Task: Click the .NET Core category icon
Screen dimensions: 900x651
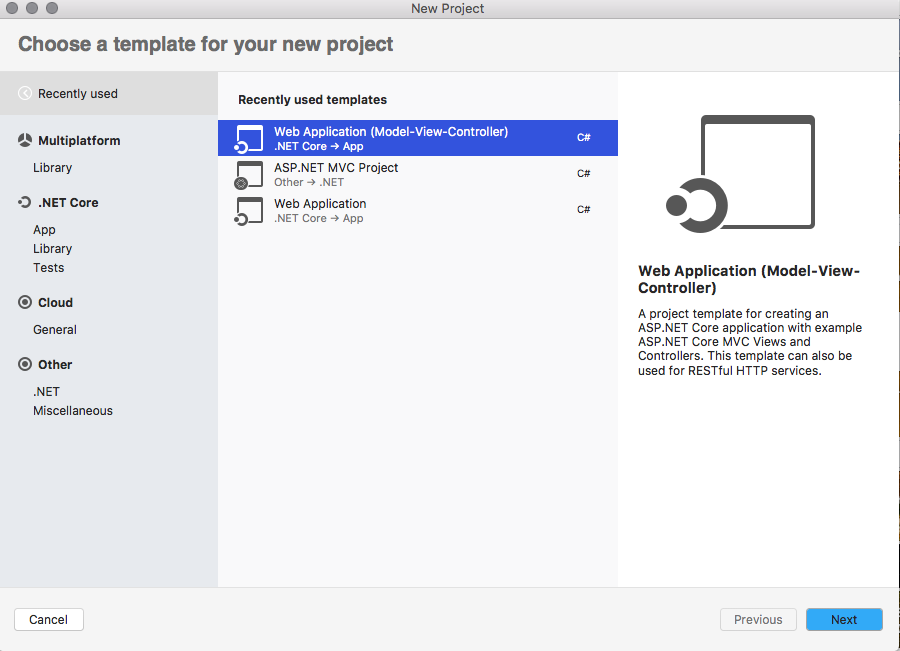Action: (x=25, y=202)
